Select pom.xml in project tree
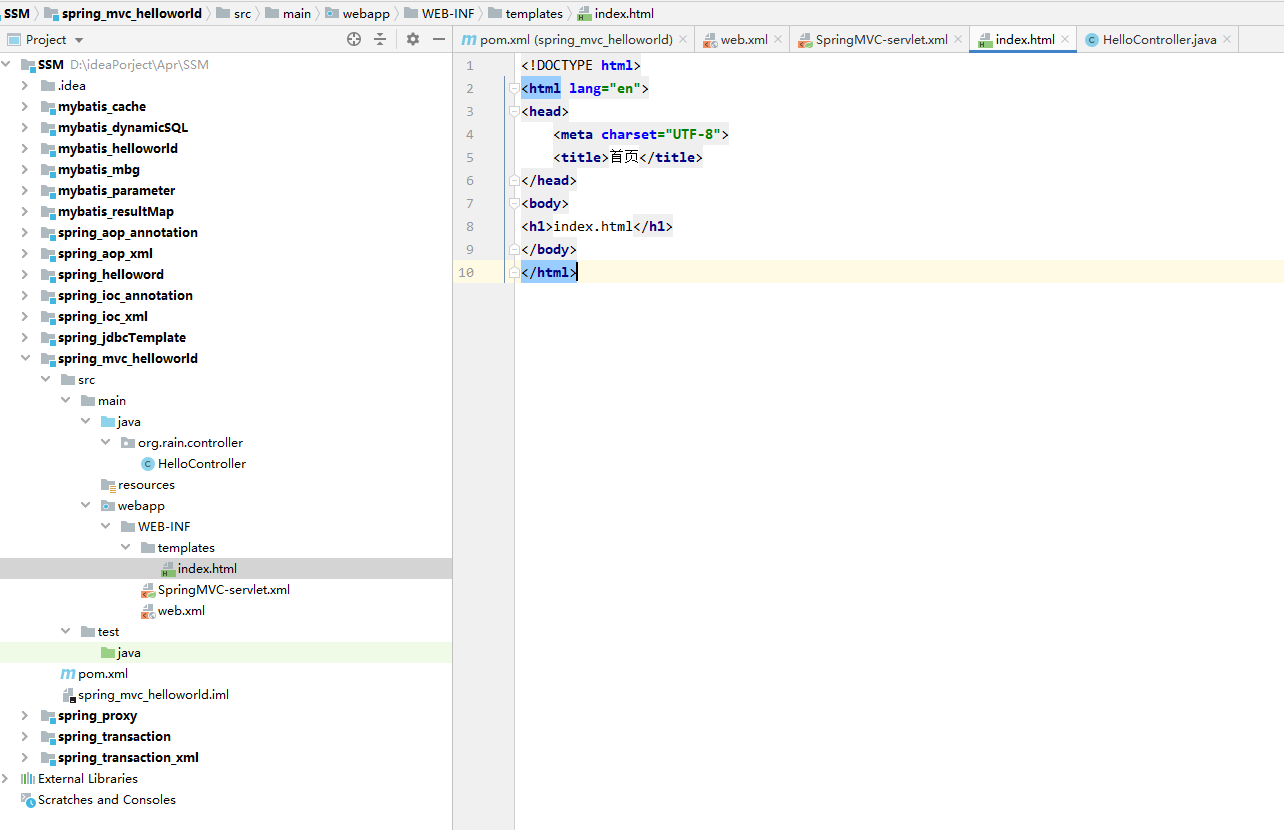This screenshot has width=1284, height=830. 103,673
